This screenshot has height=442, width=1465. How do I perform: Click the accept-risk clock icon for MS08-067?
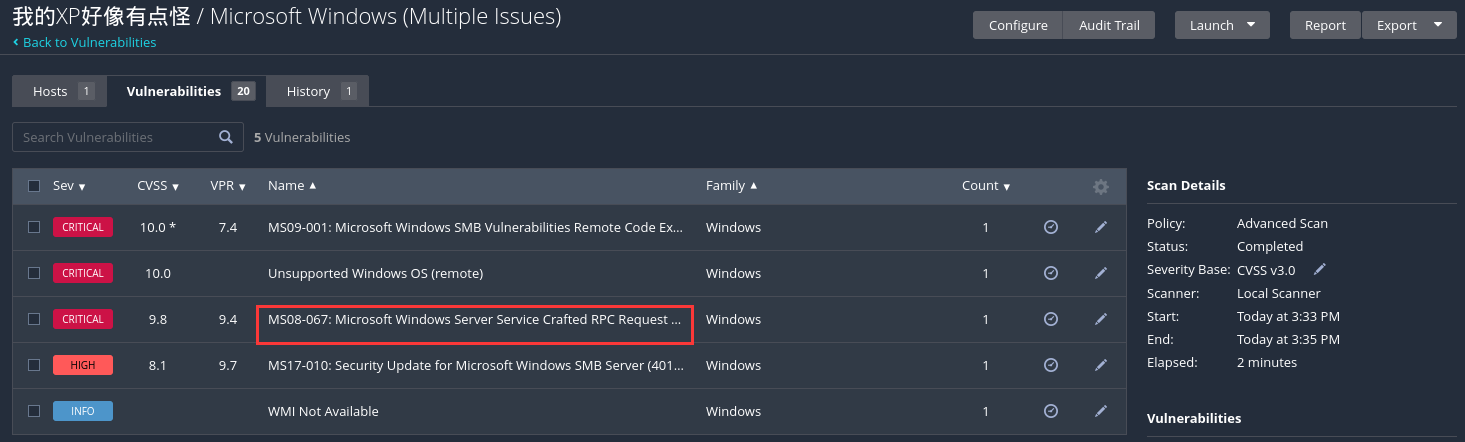click(x=1051, y=319)
